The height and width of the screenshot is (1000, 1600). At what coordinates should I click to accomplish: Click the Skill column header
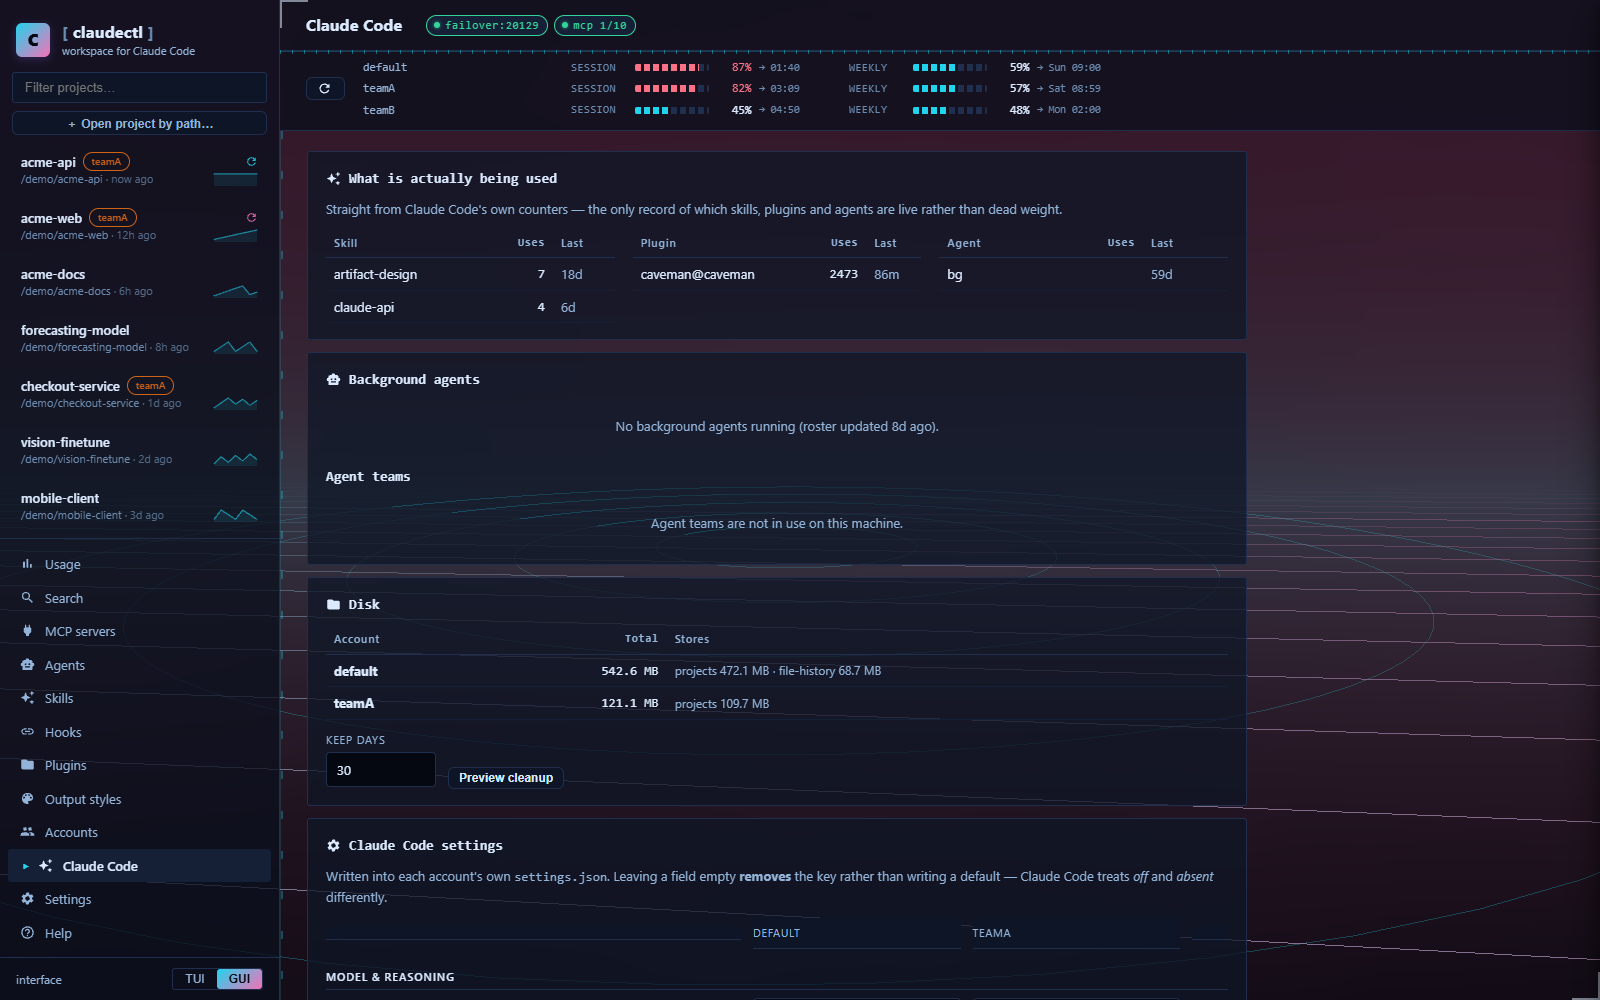pyautogui.click(x=345, y=243)
